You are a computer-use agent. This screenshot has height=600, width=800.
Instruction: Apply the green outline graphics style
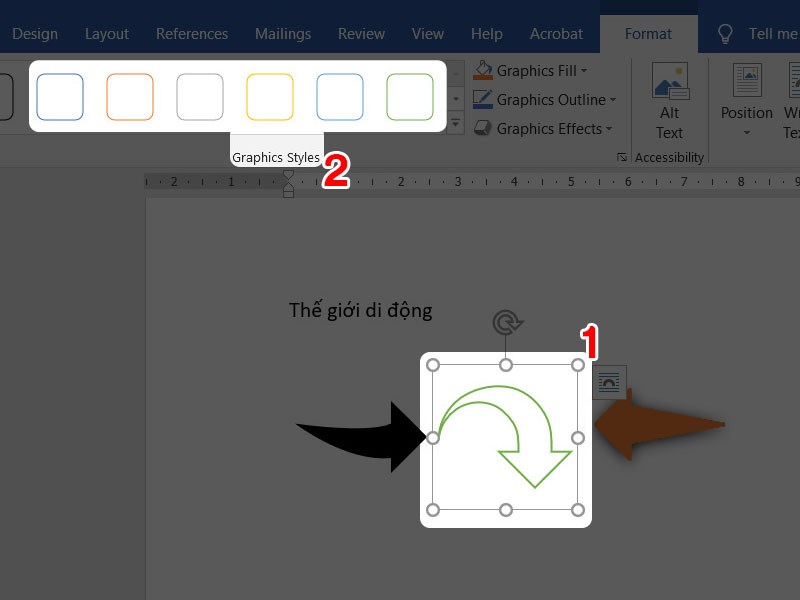pyautogui.click(x=410, y=96)
